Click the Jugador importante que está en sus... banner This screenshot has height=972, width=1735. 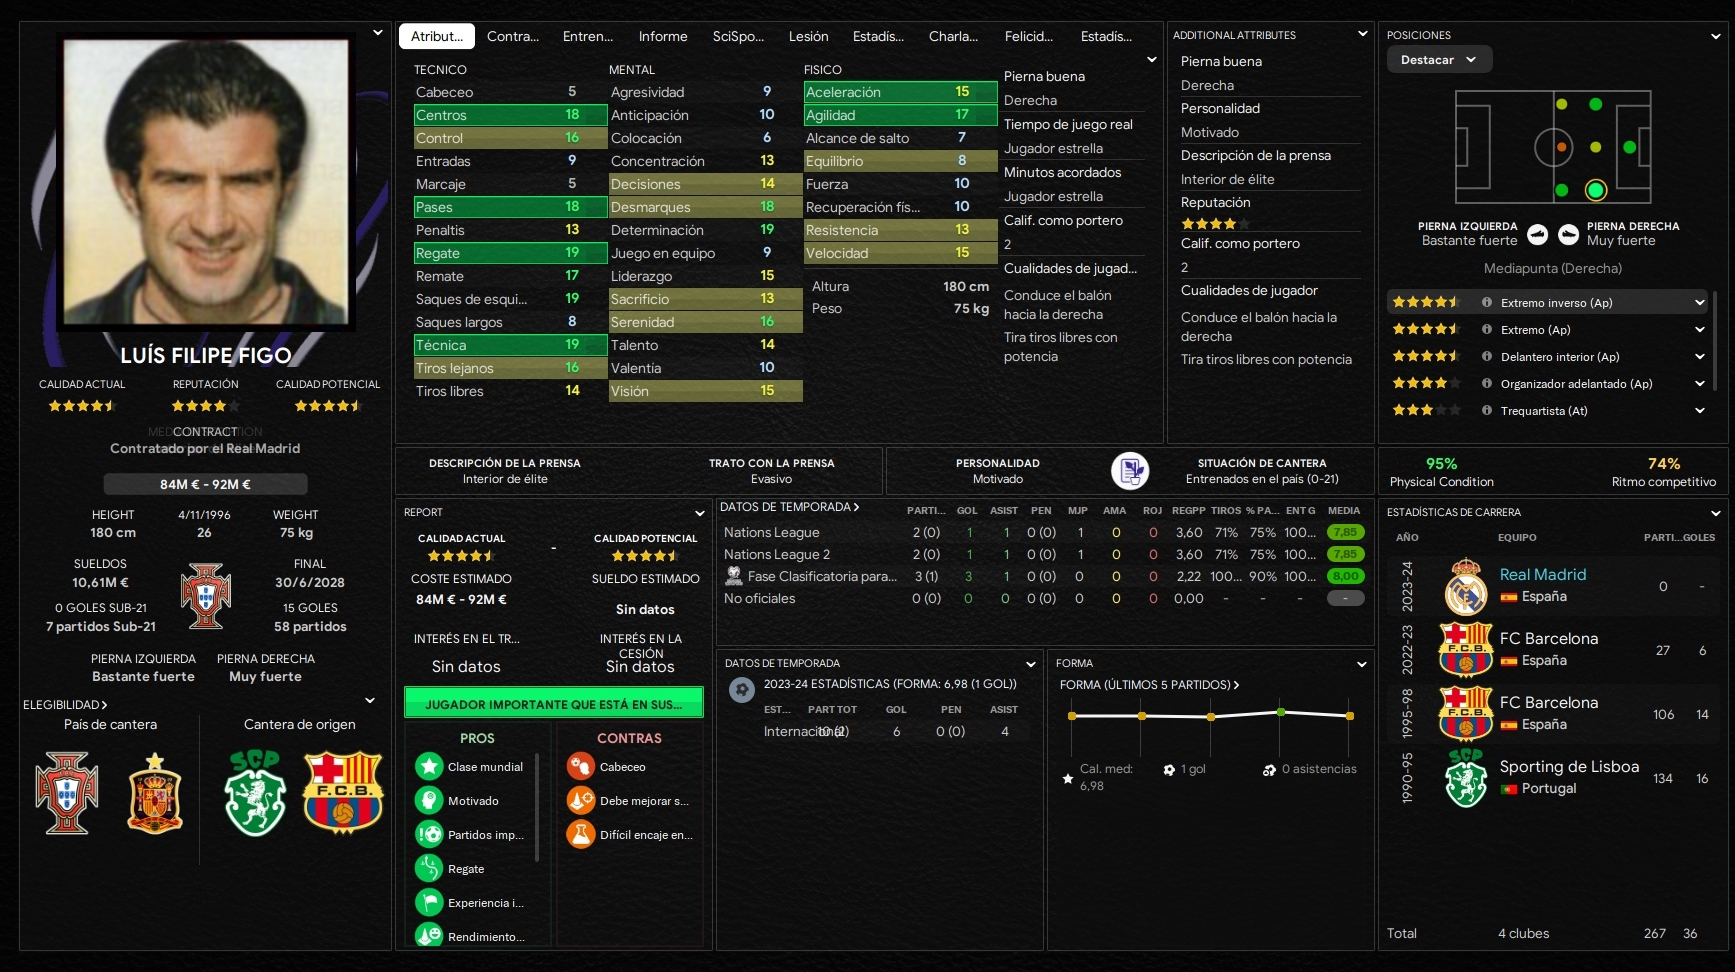[x=554, y=704]
